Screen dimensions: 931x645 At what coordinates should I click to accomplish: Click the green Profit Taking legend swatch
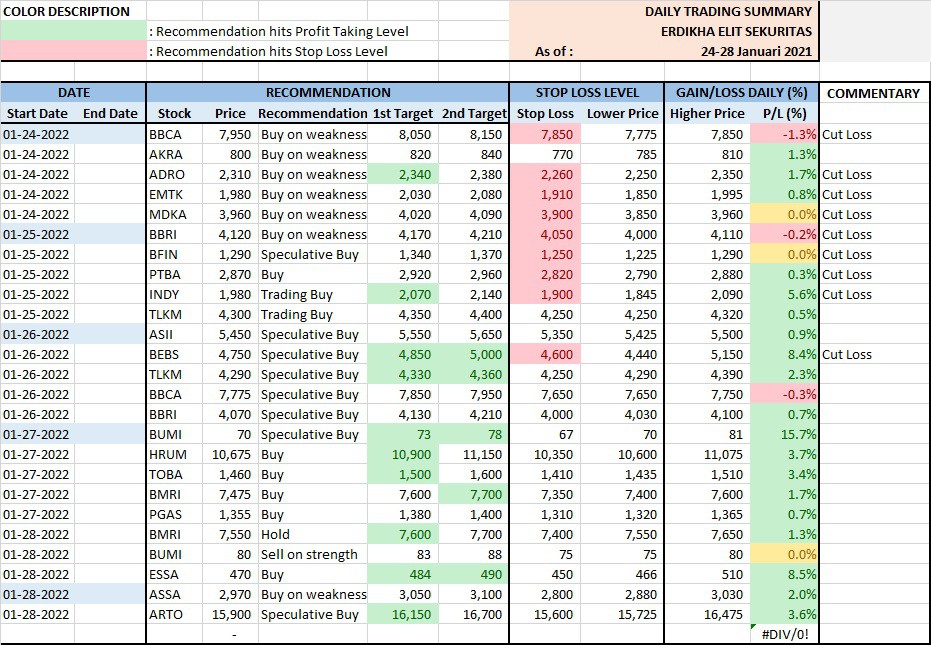pos(73,31)
